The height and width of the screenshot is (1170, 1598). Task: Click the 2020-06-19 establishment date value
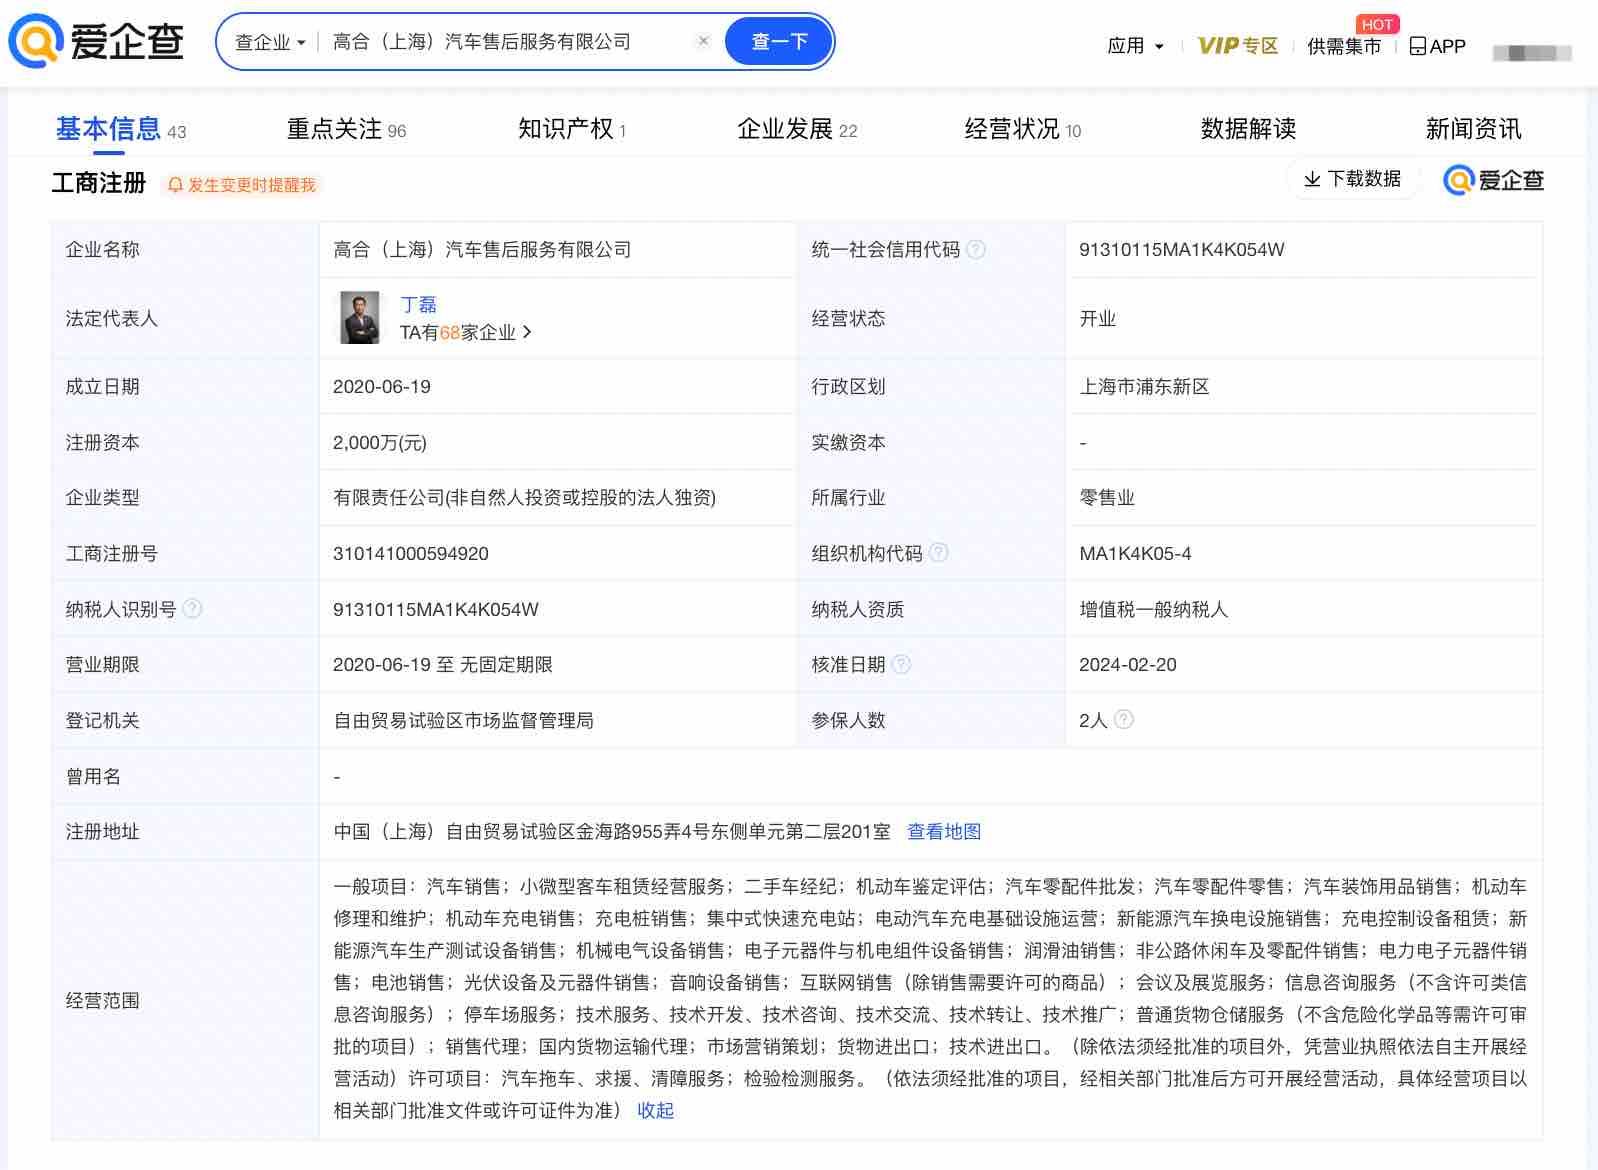pyautogui.click(x=382, y=387)
